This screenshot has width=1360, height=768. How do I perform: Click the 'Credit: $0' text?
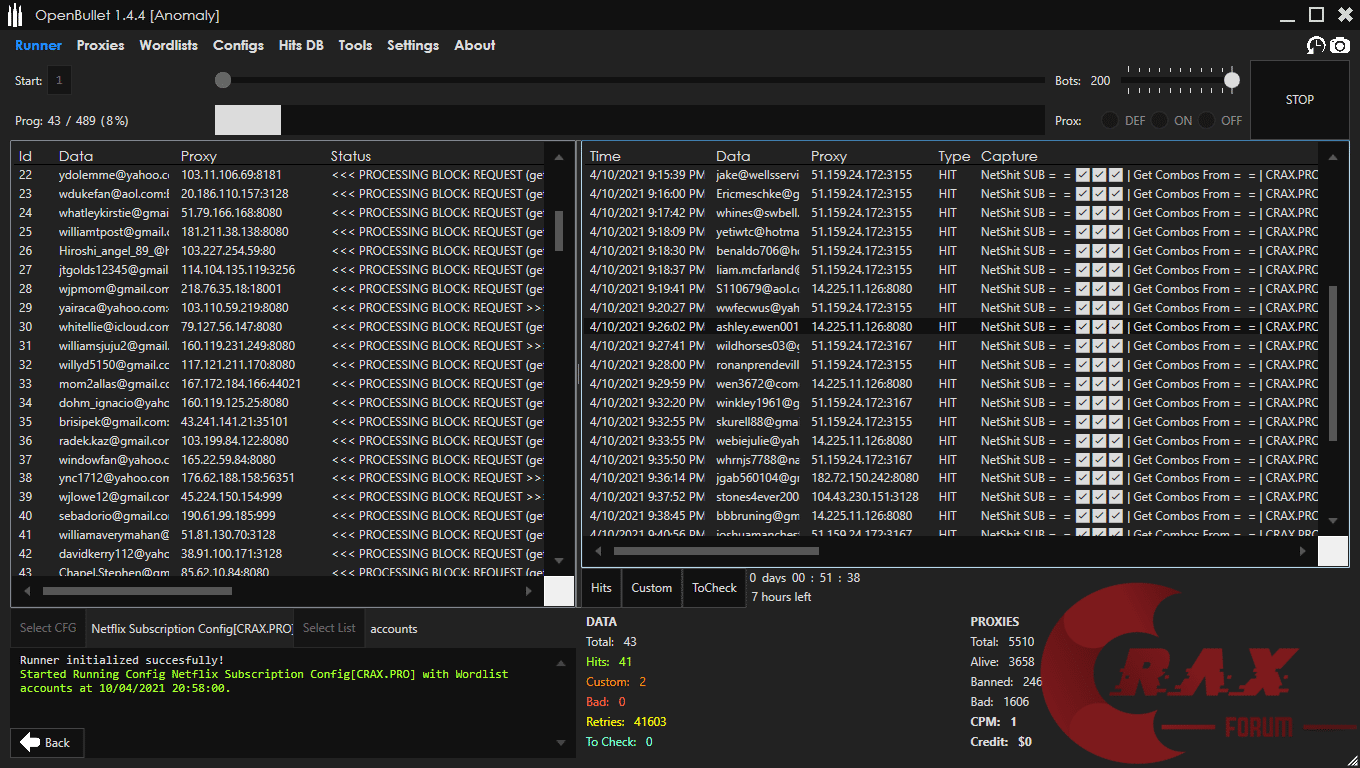1001,742
